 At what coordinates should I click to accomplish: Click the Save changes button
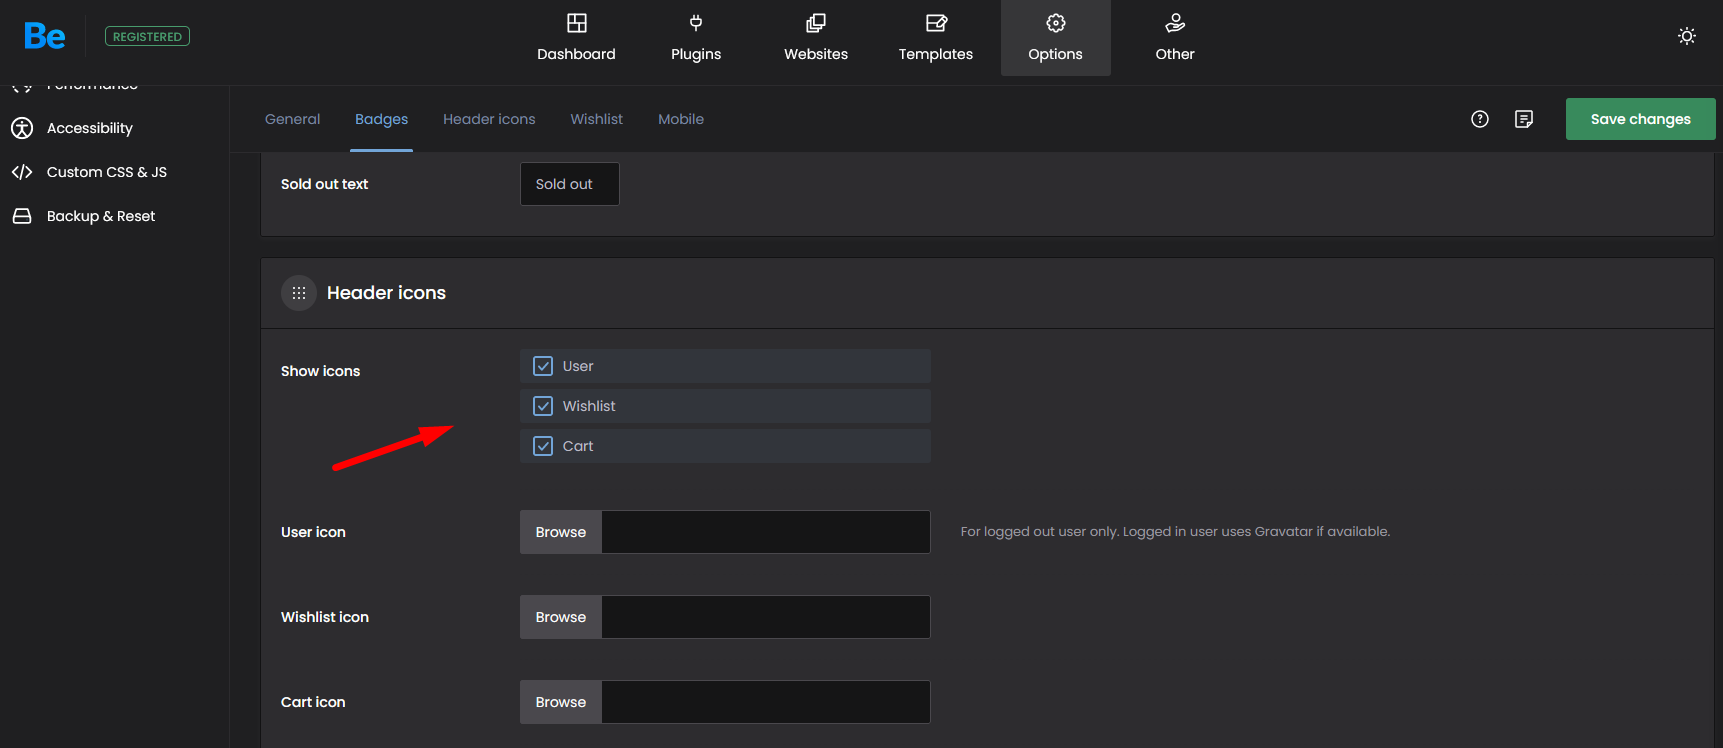1640,119
